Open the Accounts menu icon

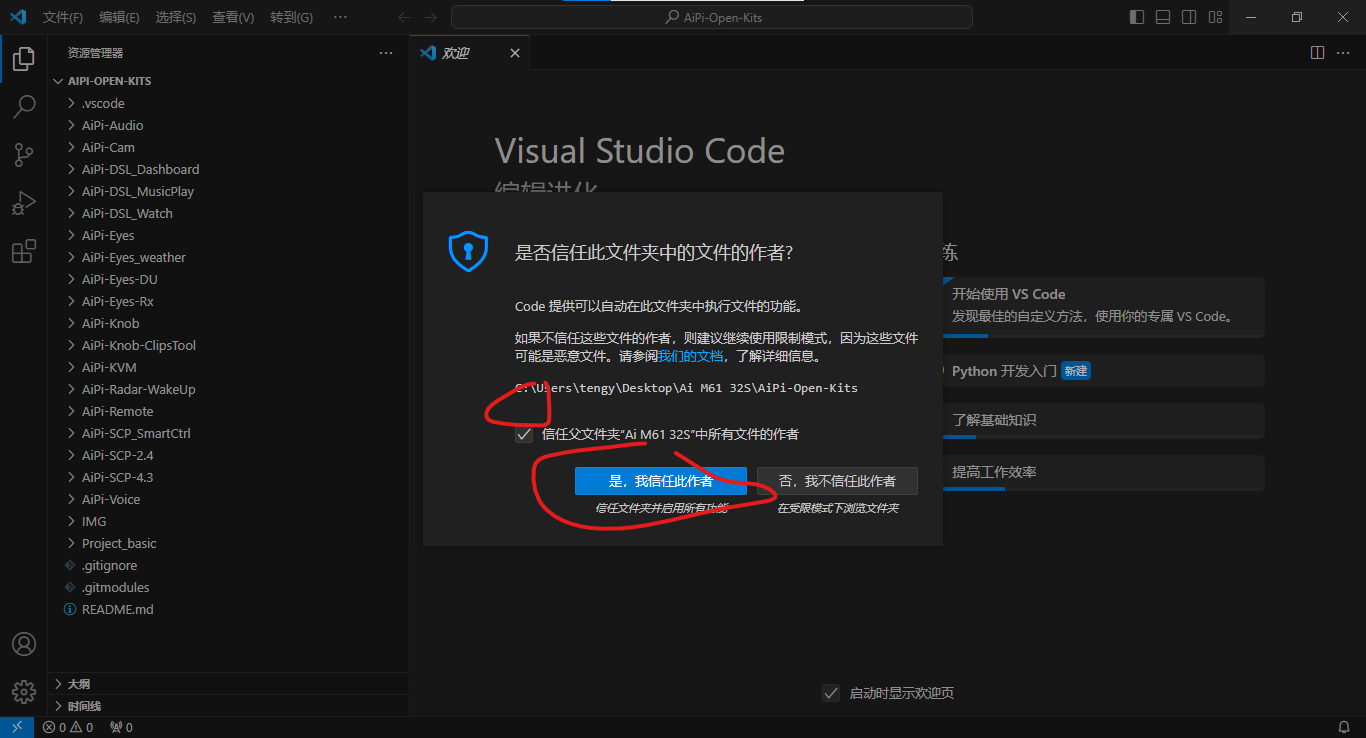pyautogui.click(x=24, y=644)
